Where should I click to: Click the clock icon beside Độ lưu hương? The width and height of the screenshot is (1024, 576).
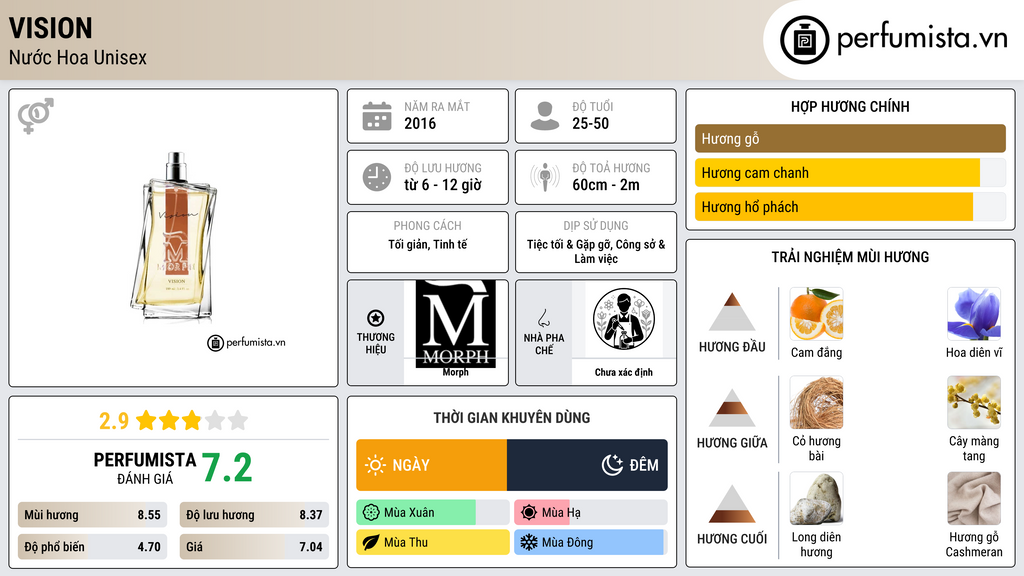[377, 177]
